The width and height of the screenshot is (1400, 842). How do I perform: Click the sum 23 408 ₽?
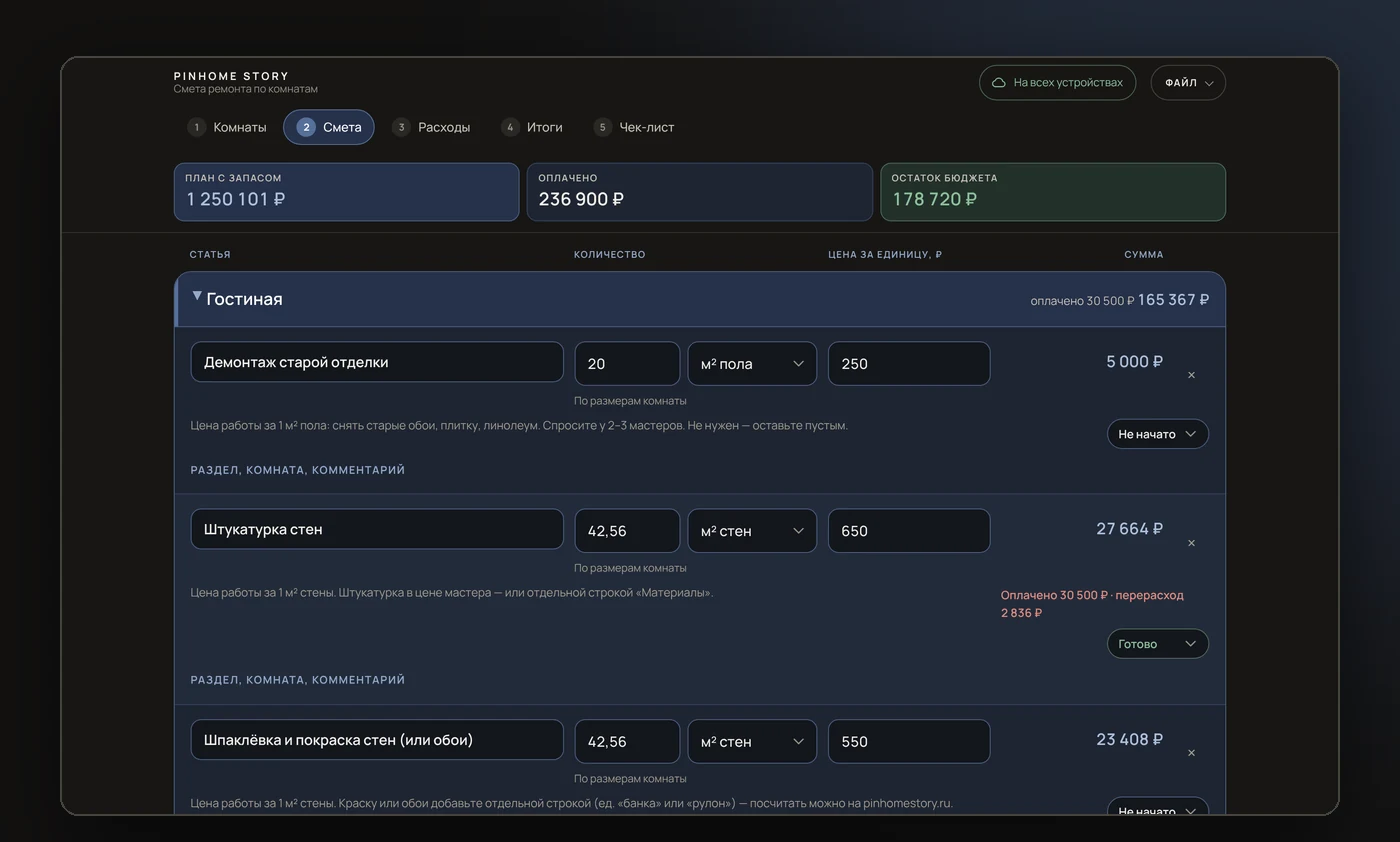pyautogui.click(x=1129, y=740)
